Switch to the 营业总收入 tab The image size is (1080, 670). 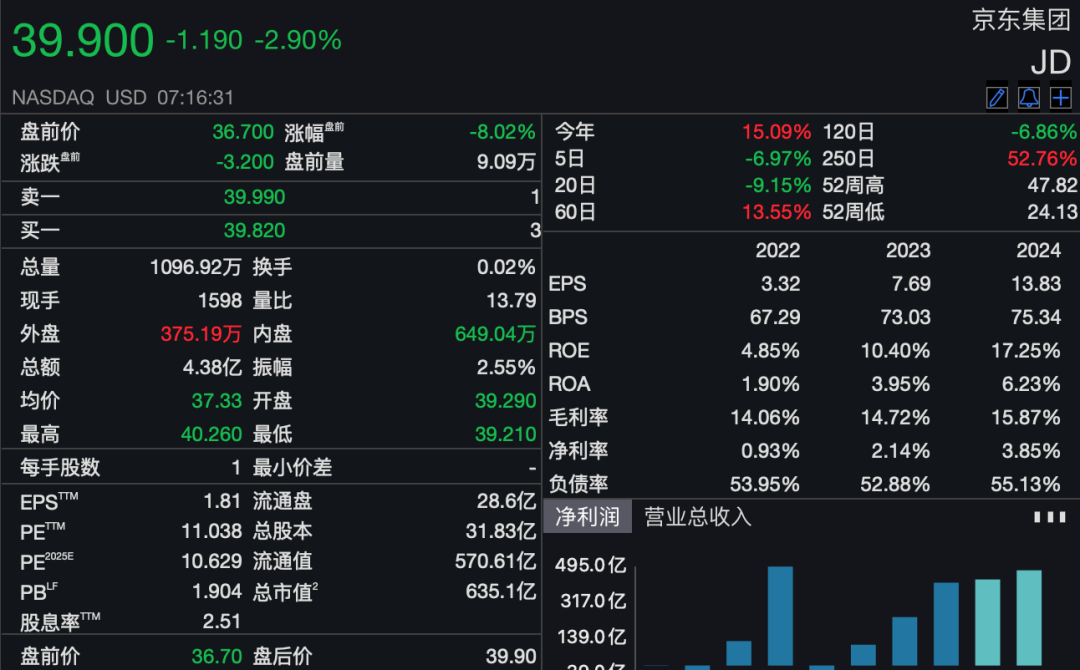coord(698,517)
